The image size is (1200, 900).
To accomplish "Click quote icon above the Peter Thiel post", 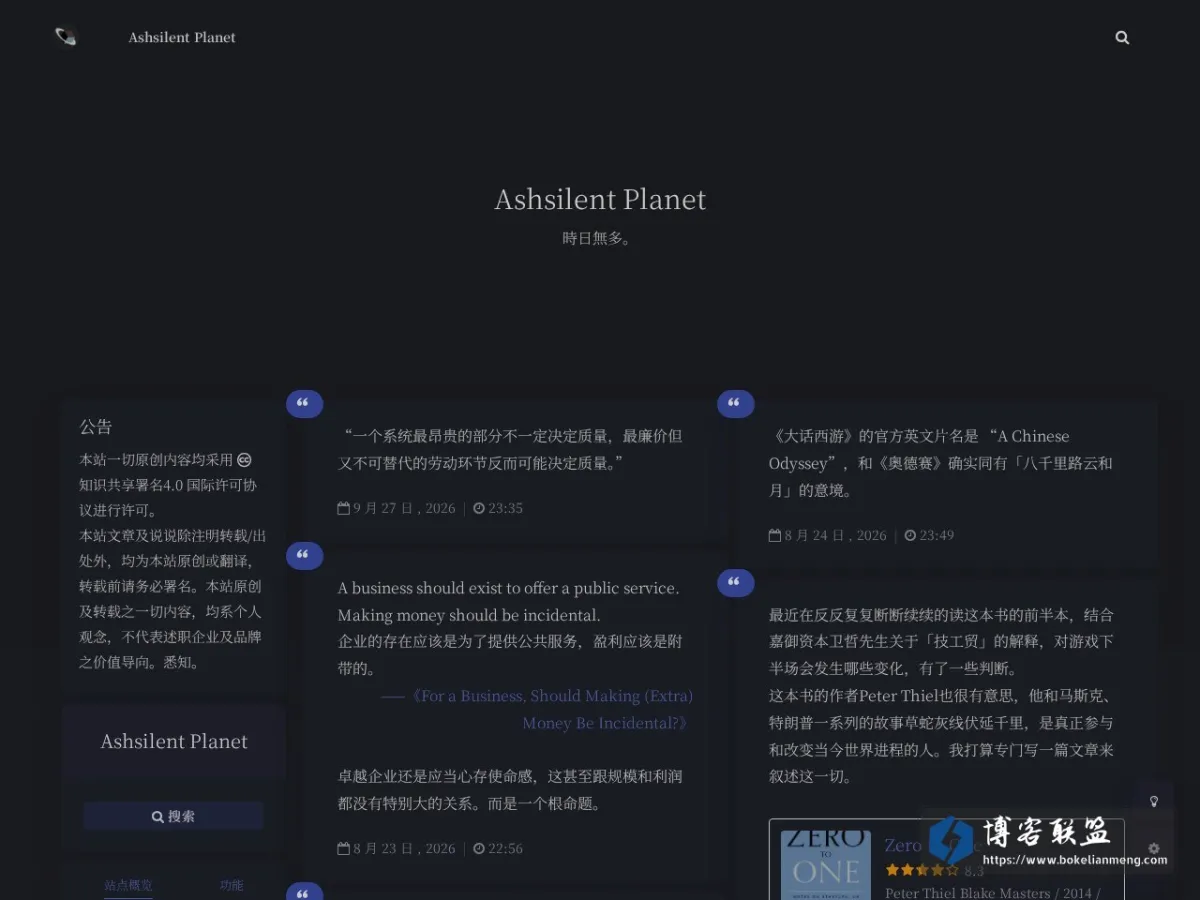I will (x=735, y=583).
